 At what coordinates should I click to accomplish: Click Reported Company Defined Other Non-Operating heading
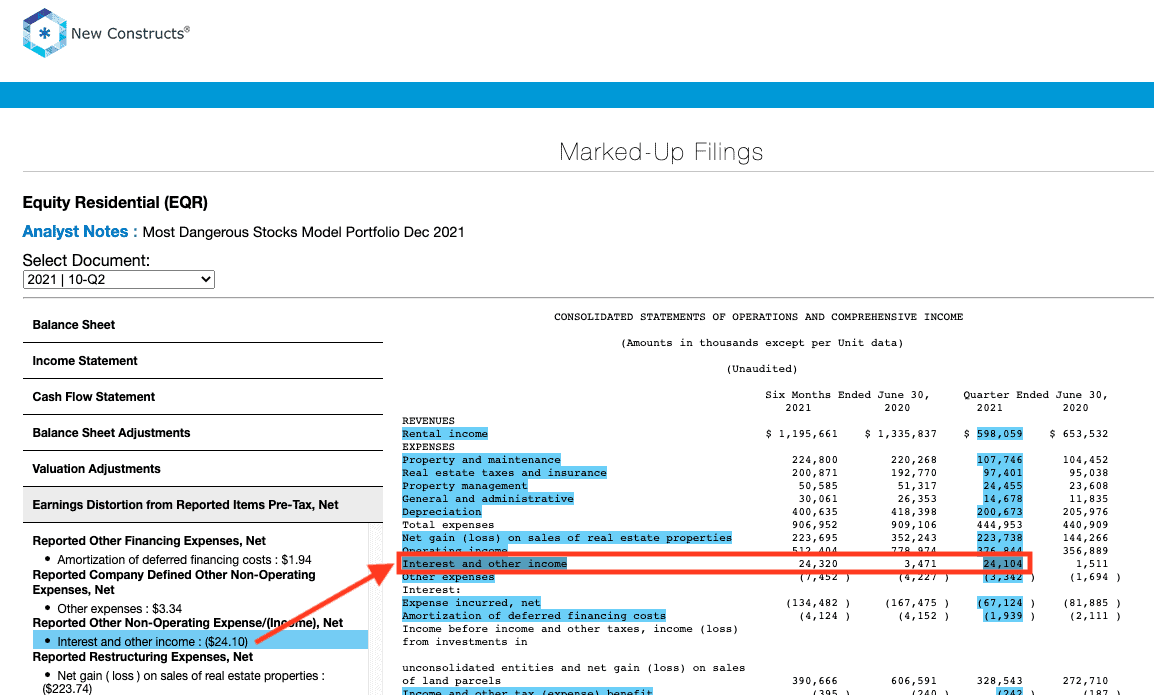[174, 582]
